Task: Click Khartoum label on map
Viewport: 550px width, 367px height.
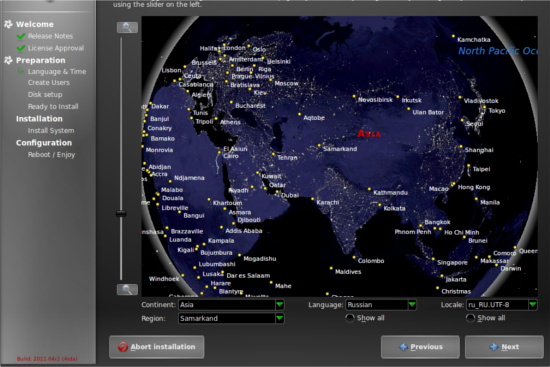Action: click(227, 203)
